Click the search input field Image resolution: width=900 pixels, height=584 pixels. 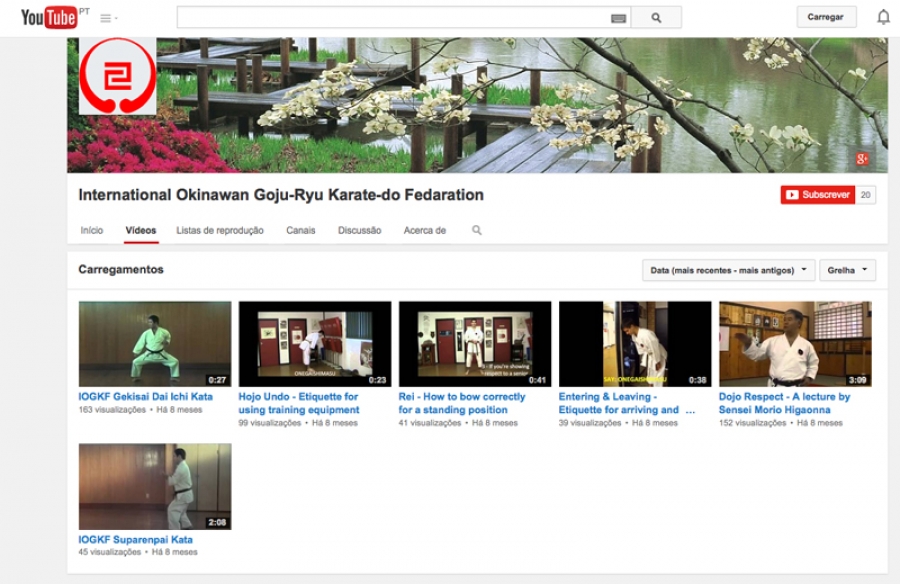point(392,18)
